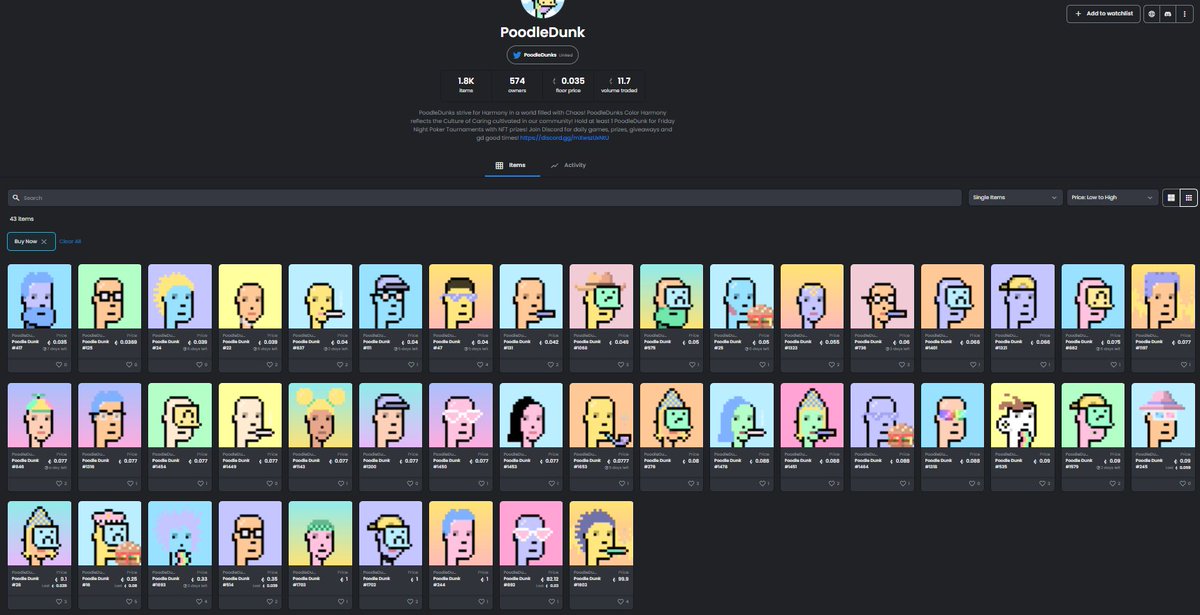Follow the discord.gg invite link
The image size is (1200, 615).
564,137
